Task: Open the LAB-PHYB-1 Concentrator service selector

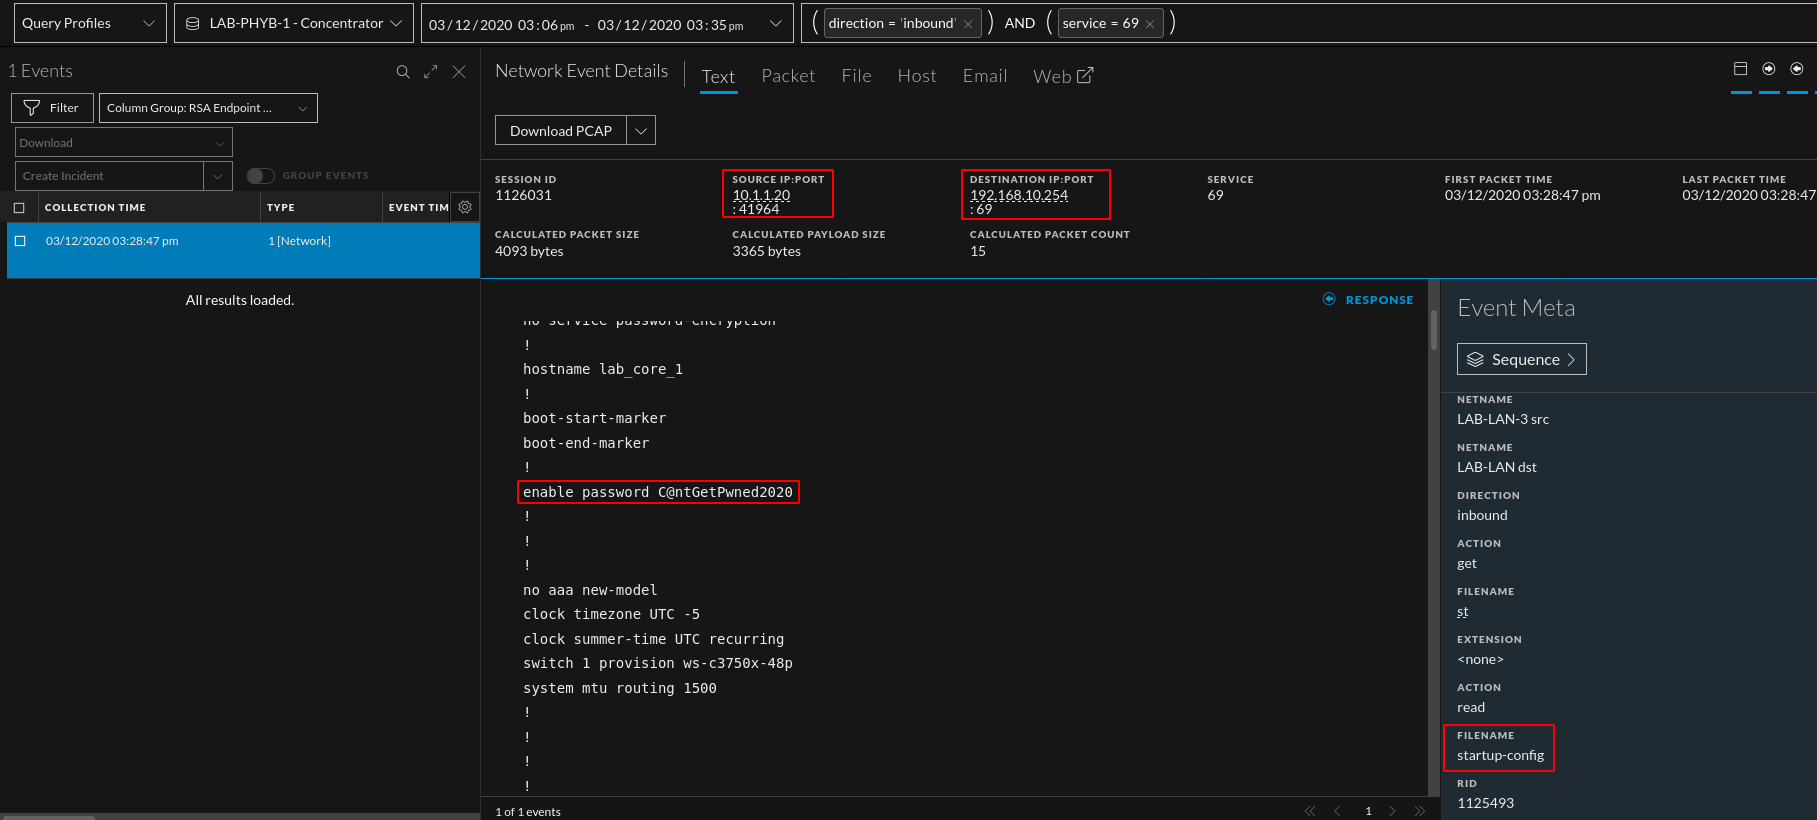Action: [294, 23]
